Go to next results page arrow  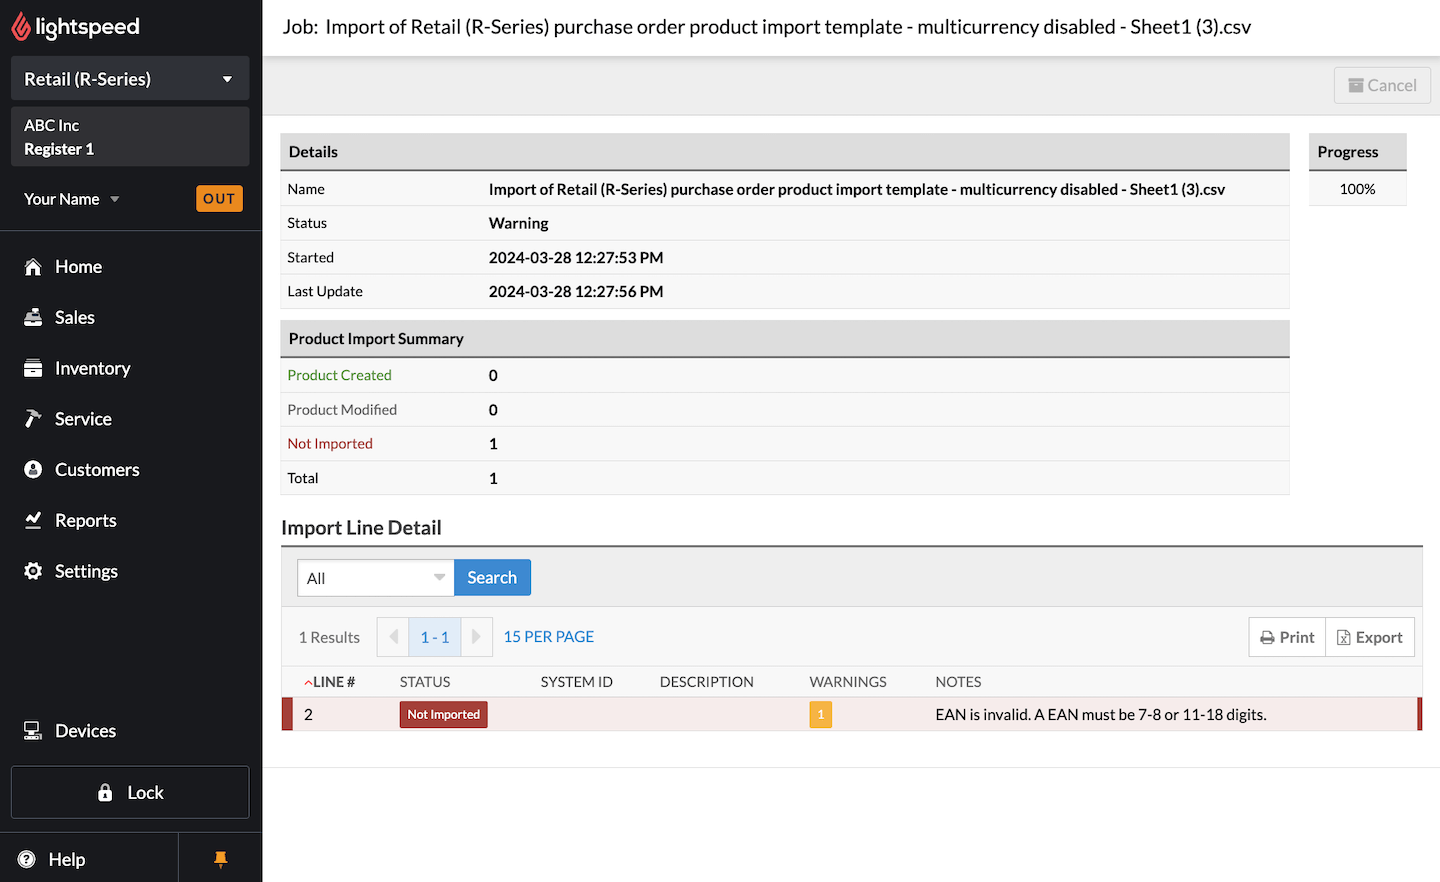(x=477, y=637)
